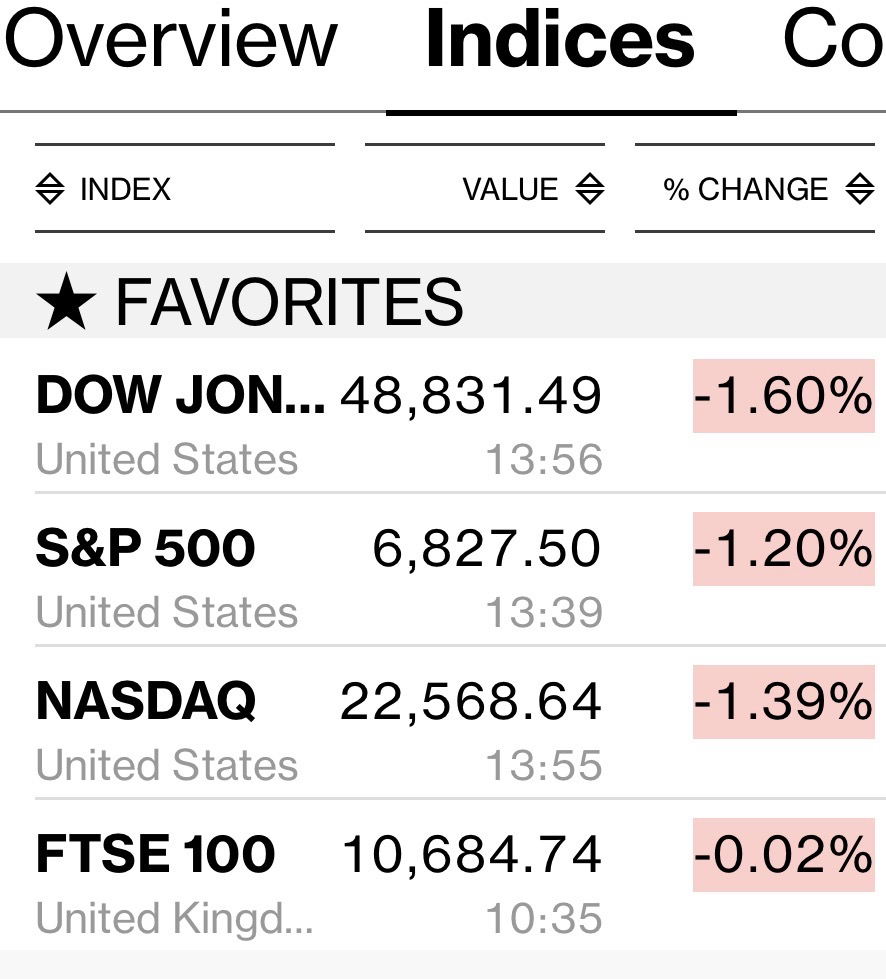
Task: Click the sort arrows beside % CHANGE
Action: click(860, 189)
